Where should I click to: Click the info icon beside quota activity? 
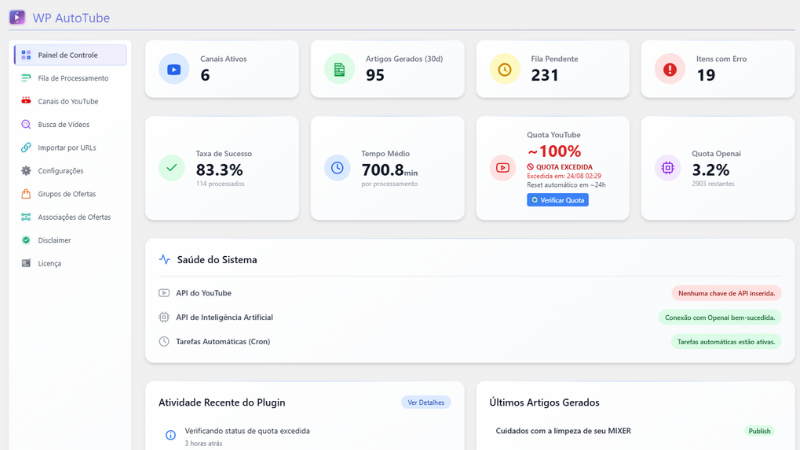tap(170, 435)
